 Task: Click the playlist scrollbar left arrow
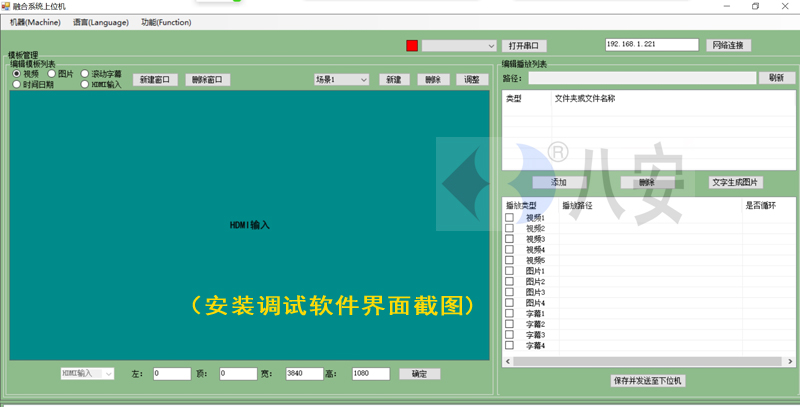[x=508, y=362]
